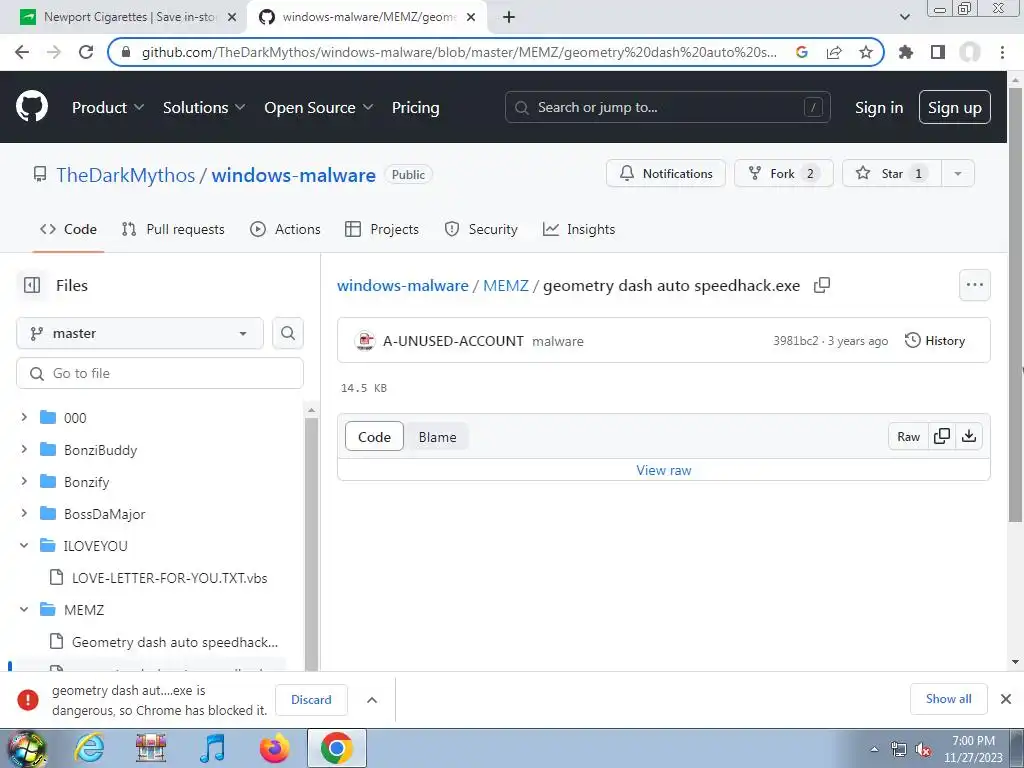Collapse the MEMZ folder
Image resolution: width=1024 pixels, height=768 pixels.
click(x=24, y=609)
